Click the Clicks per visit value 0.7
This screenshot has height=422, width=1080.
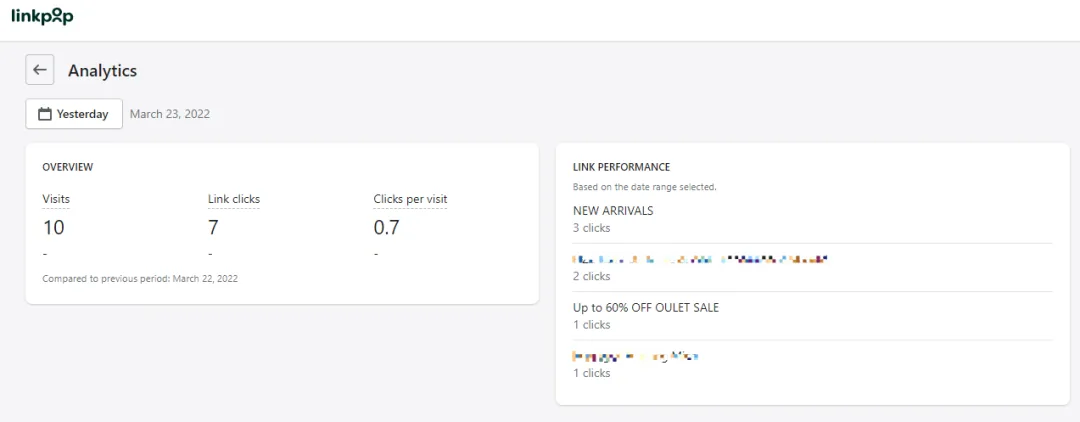(386, 227)
